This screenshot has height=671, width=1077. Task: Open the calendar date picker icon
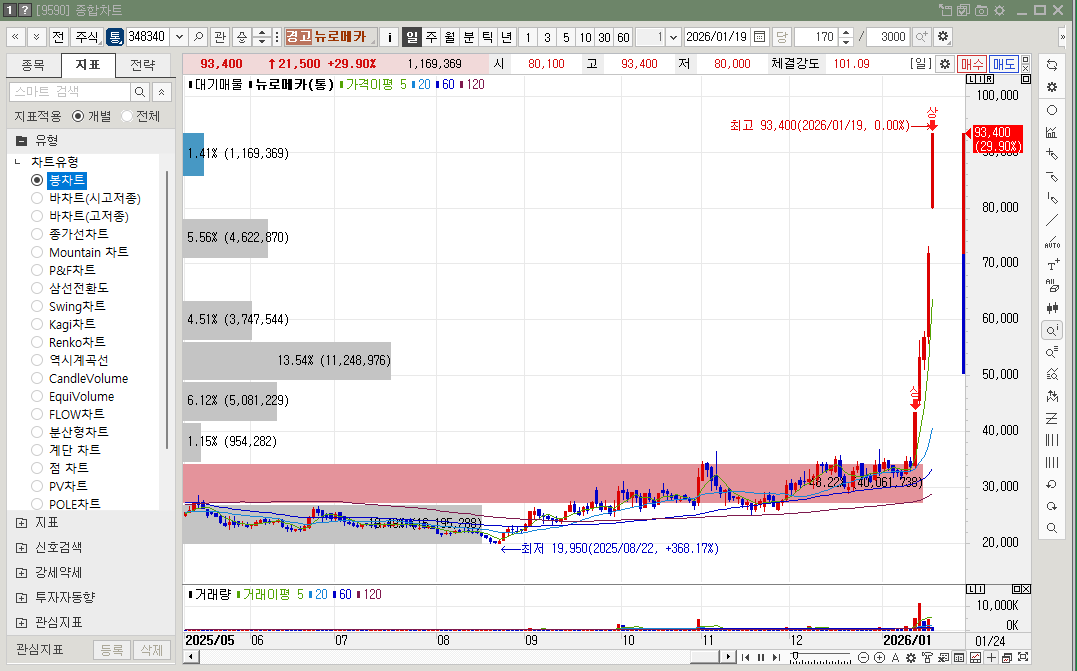click(x=760, y=37)
